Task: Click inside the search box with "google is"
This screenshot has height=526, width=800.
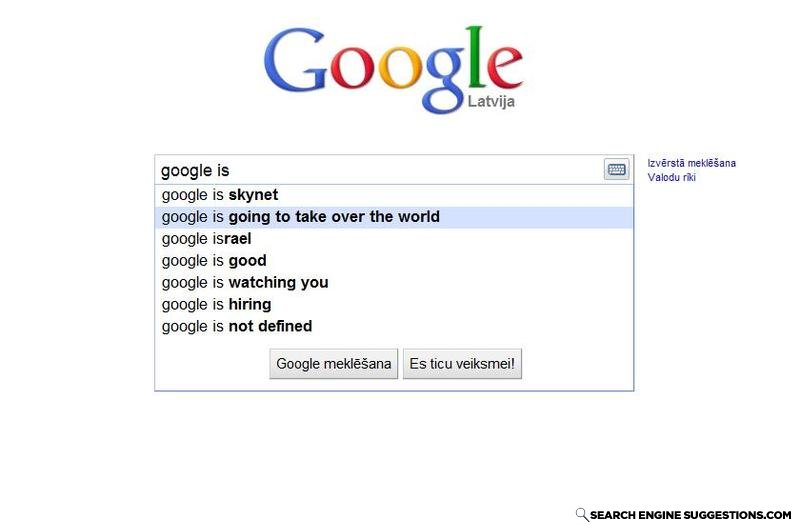Action: 379,170
